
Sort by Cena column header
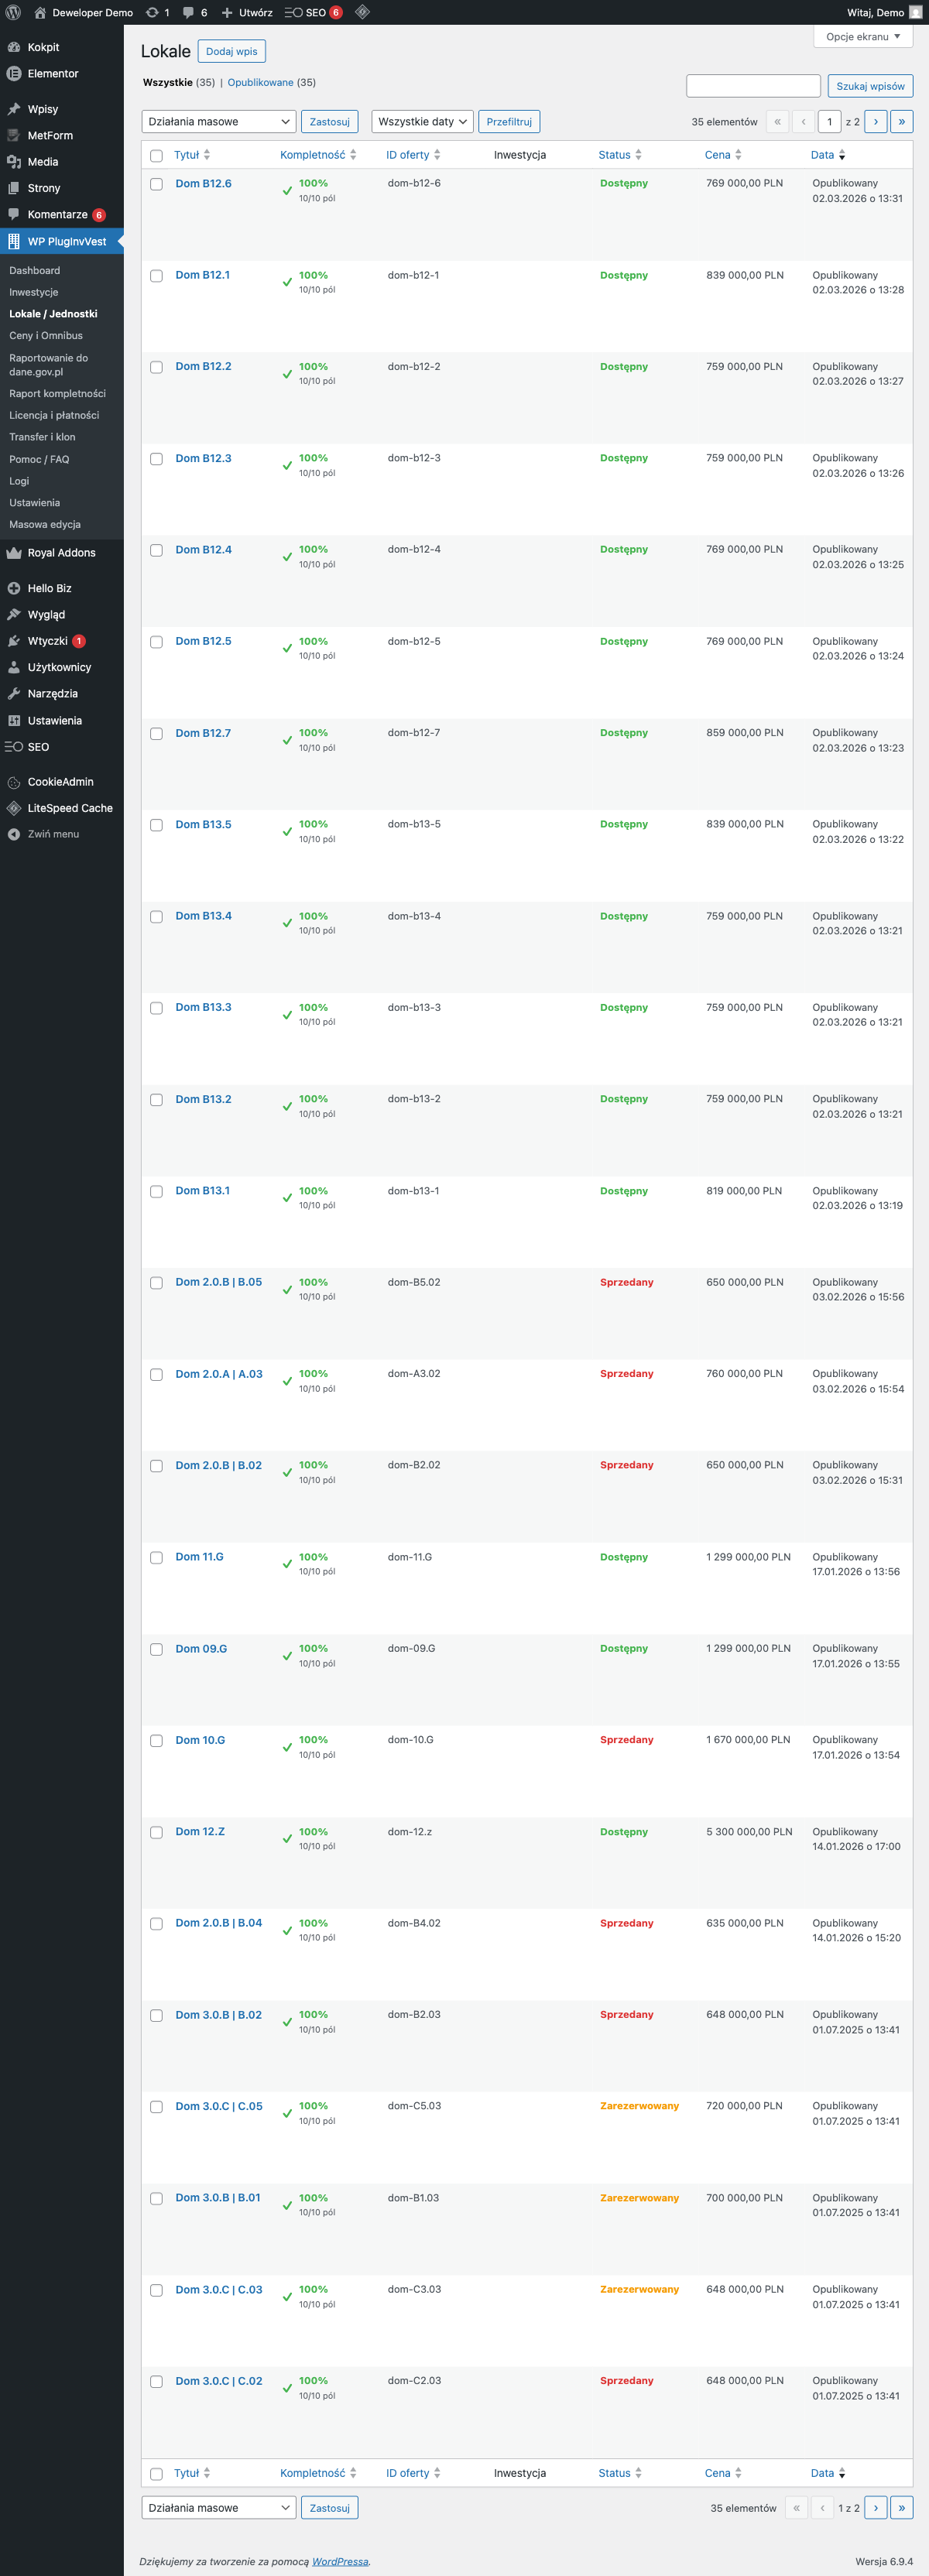[x=723, y=155]
